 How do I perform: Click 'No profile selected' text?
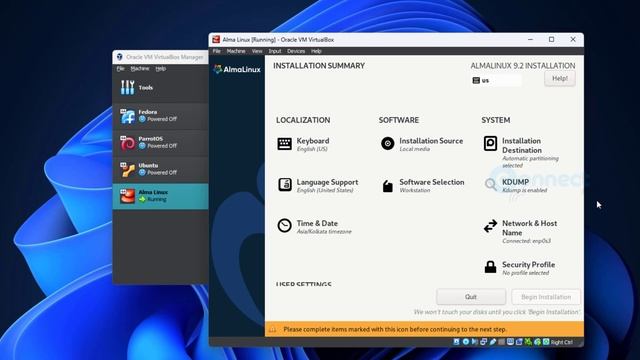pyautogui.click(x=526, y=273)
